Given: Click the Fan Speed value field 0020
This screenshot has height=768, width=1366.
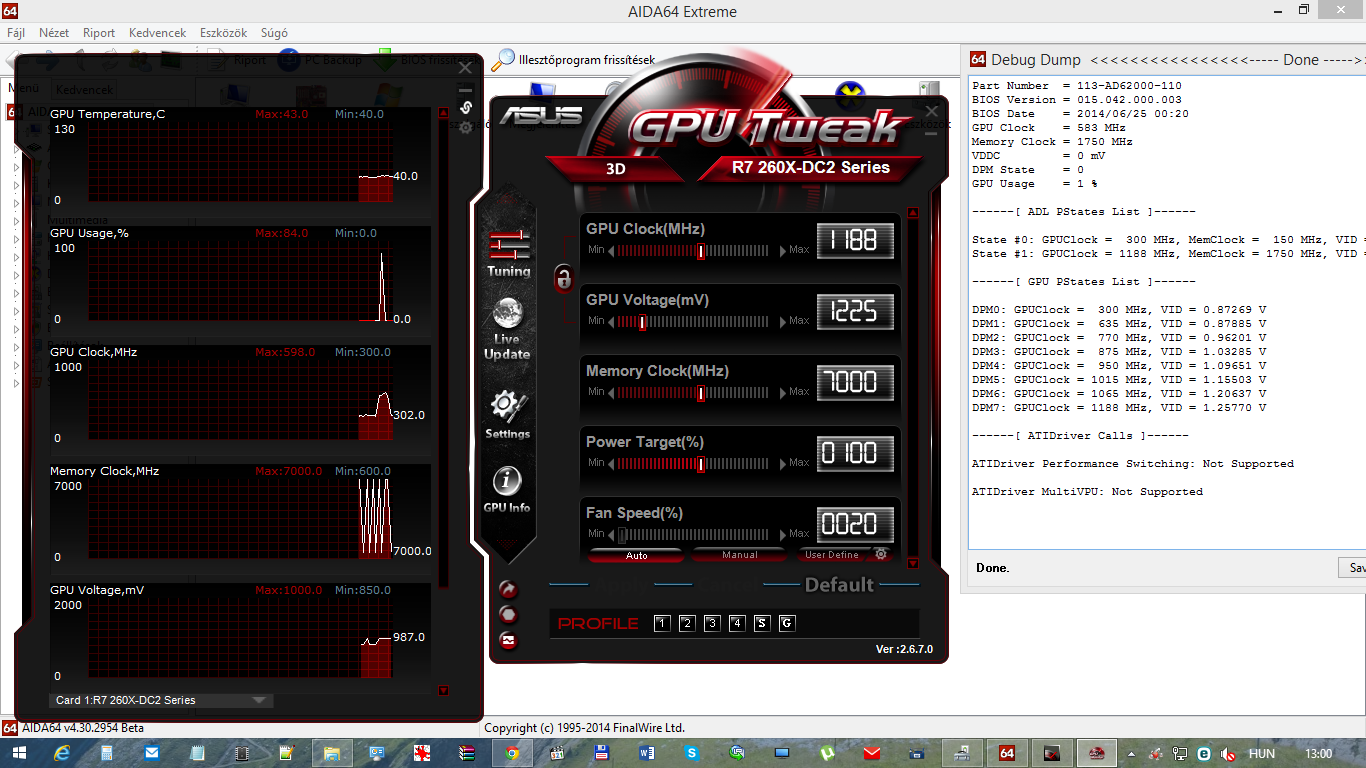Looking at the screenshot, I should point(855,524).
